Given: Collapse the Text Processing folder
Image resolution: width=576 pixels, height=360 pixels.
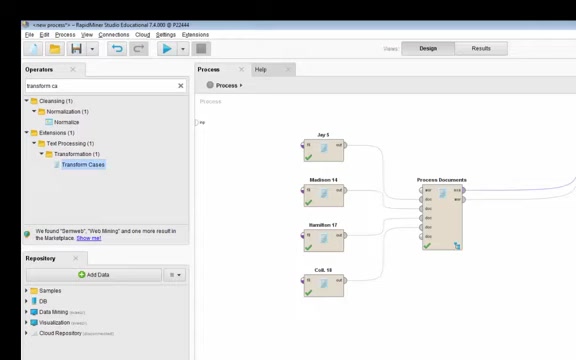Looking at the screenshot, I should [34, 143].
